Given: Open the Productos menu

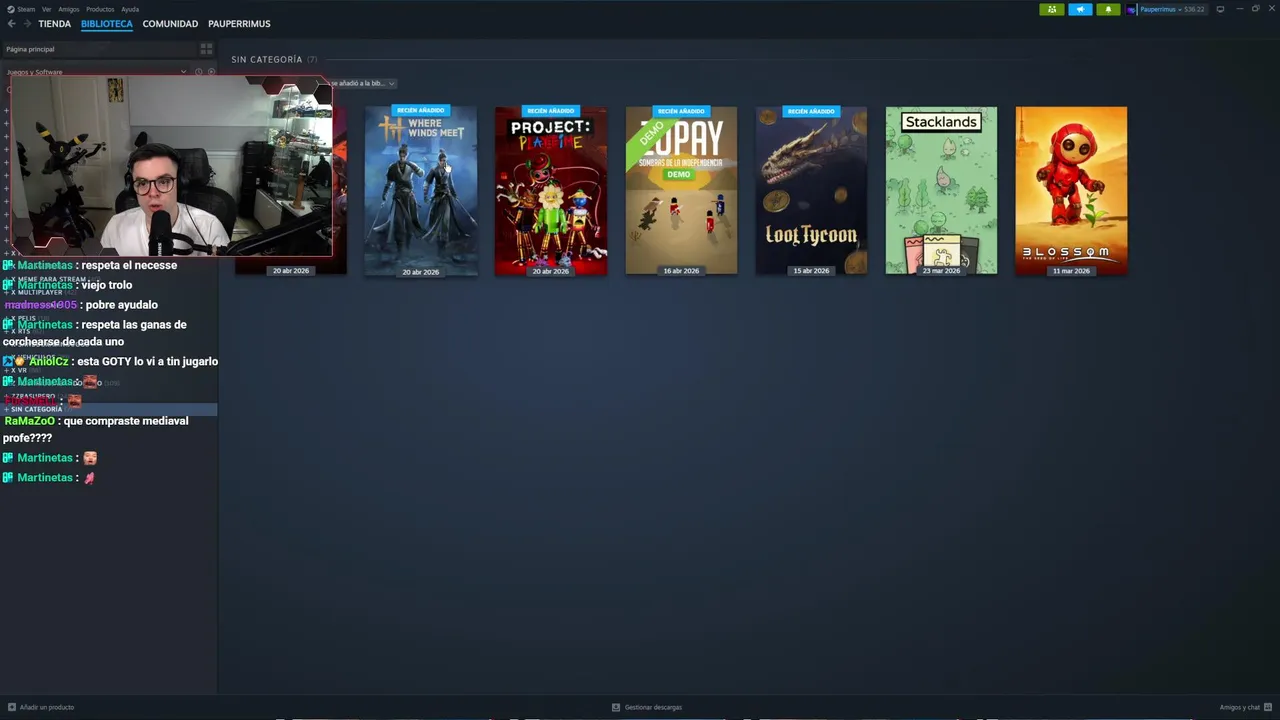Looking at the screenshot, I should pyautogui.click(x=100, y=9).
